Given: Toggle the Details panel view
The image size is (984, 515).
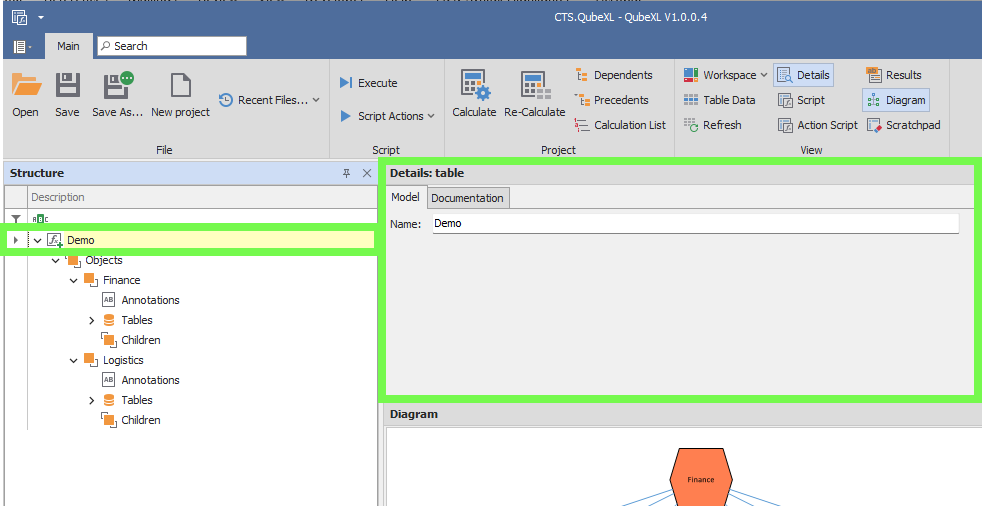Looking at the screenshot, I should [803, 75].
